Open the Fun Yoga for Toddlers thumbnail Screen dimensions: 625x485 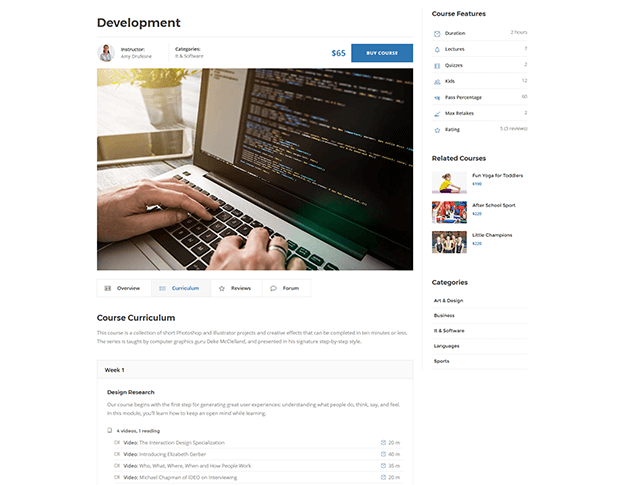point(449,181)
